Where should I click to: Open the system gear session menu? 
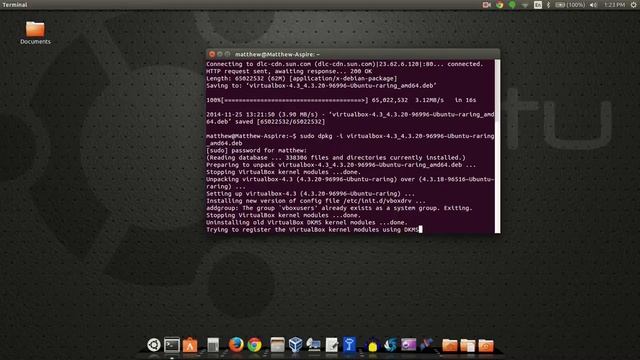(634, 5)
